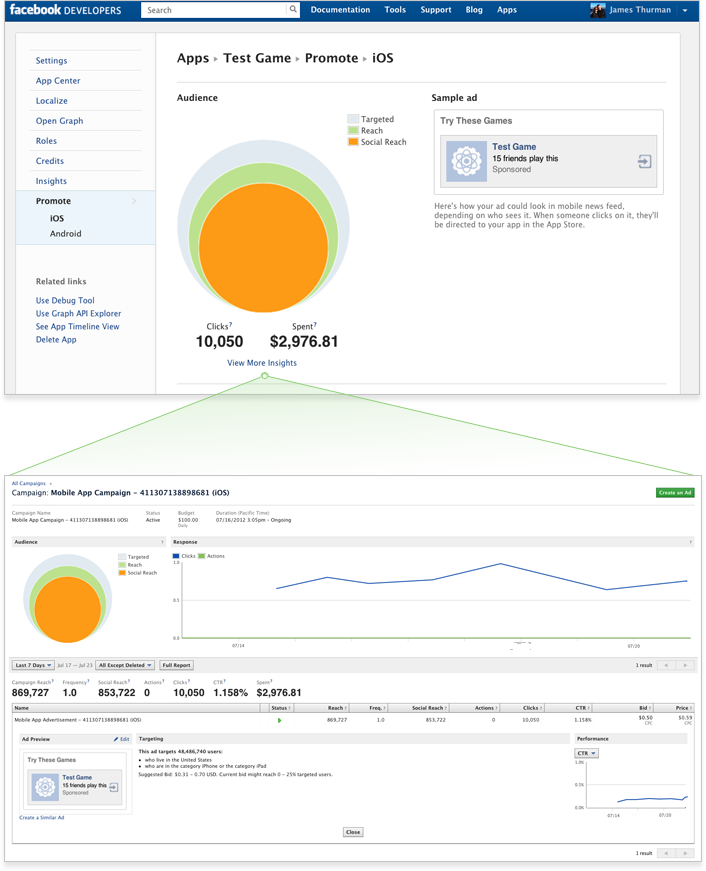Click the chevron beside Promote in sidebar
Image resolution: width=706 pixels, height=871 pixels.
134,201
